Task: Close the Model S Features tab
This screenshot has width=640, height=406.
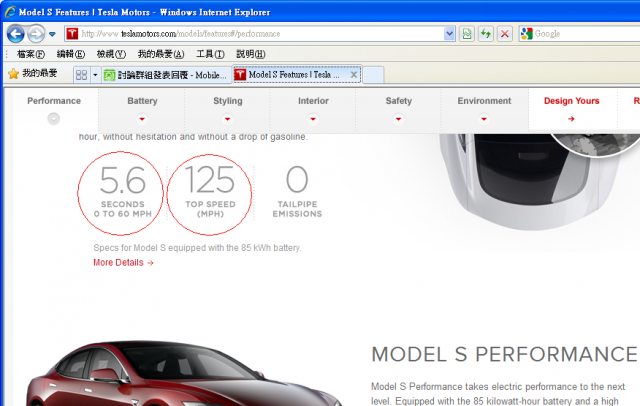Action: point(354,75)
